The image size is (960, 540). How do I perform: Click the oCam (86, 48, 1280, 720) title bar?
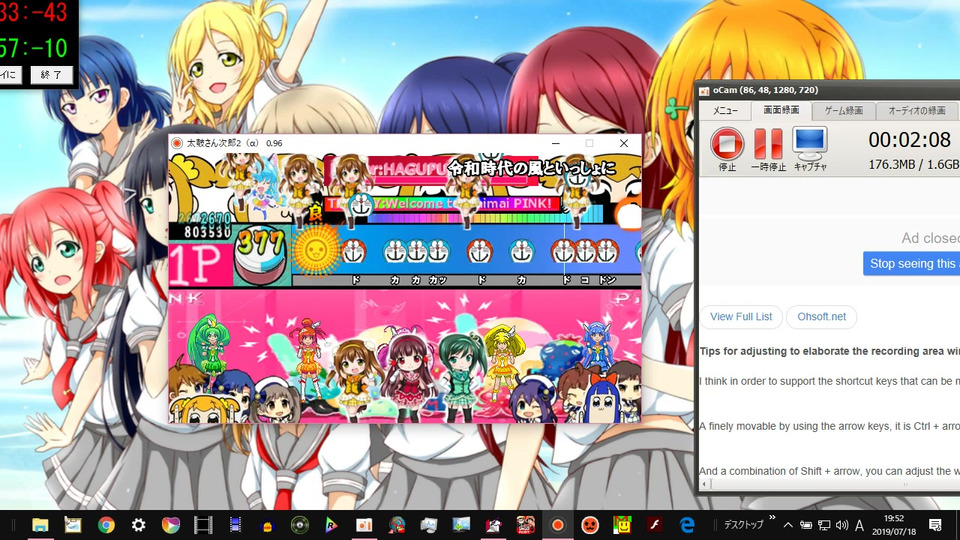tap(827, 90)
